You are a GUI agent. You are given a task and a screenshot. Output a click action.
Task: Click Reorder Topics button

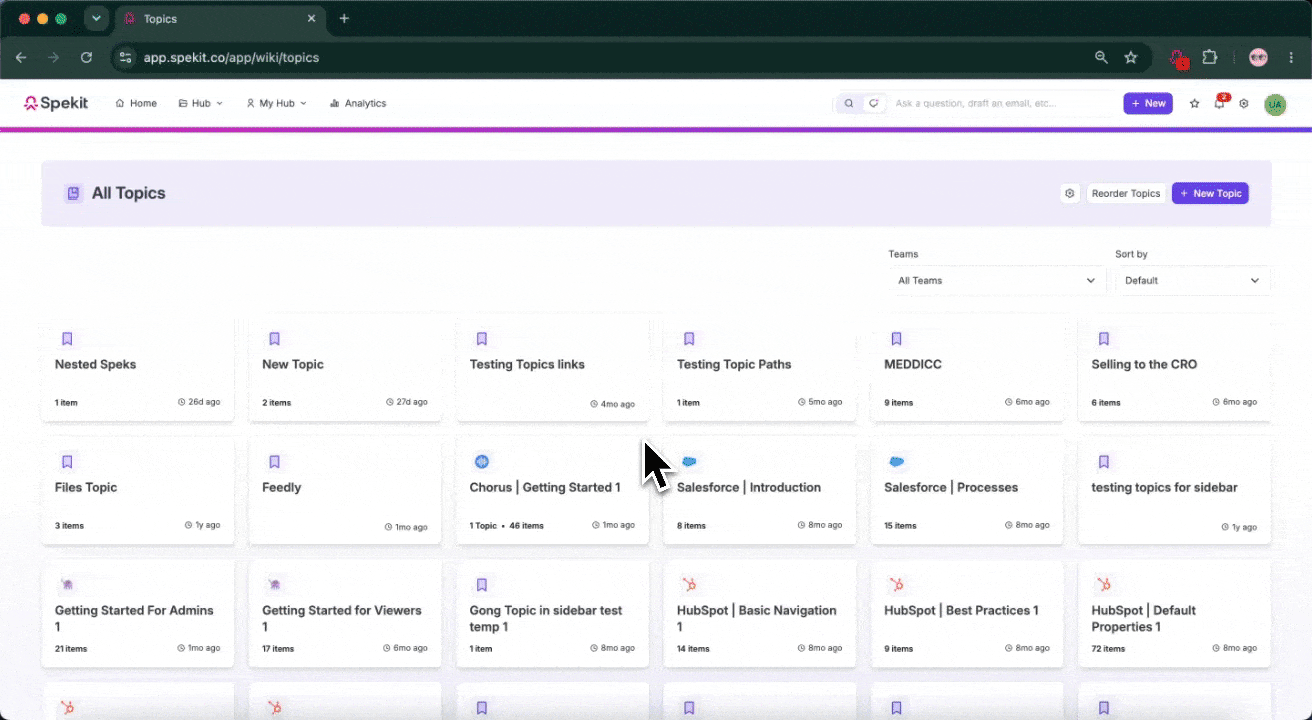[x=1126, y=193]
